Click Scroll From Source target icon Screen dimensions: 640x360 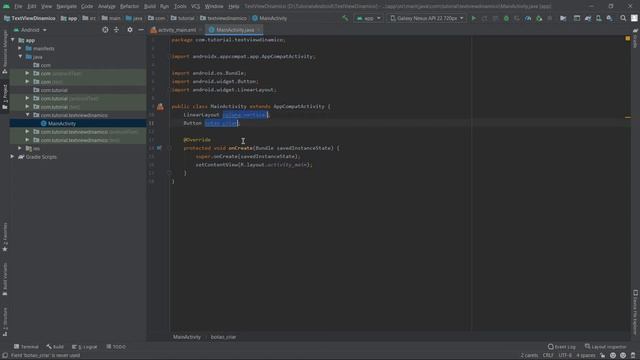pos(105,30)
